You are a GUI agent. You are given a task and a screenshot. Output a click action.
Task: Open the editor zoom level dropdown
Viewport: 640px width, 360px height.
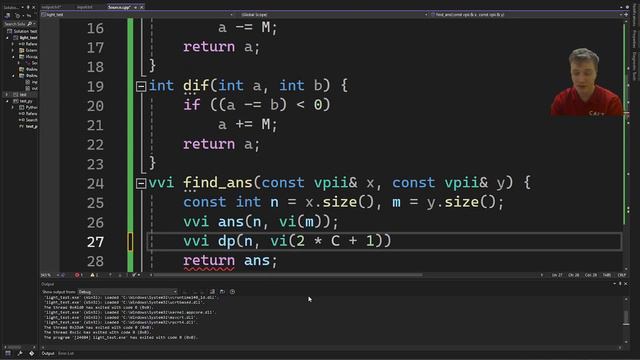click(49, 275)
